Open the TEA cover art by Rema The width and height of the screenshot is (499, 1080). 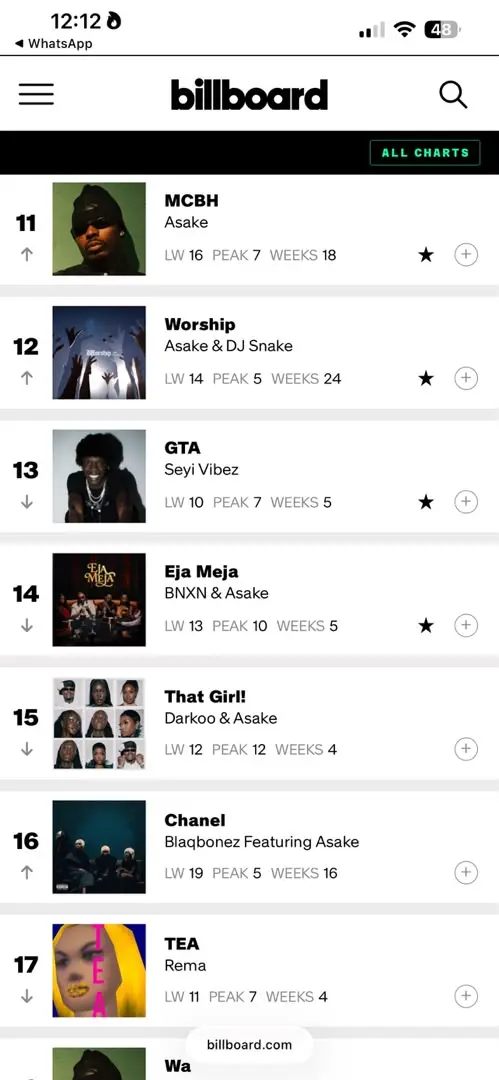(x=99, y=970)
